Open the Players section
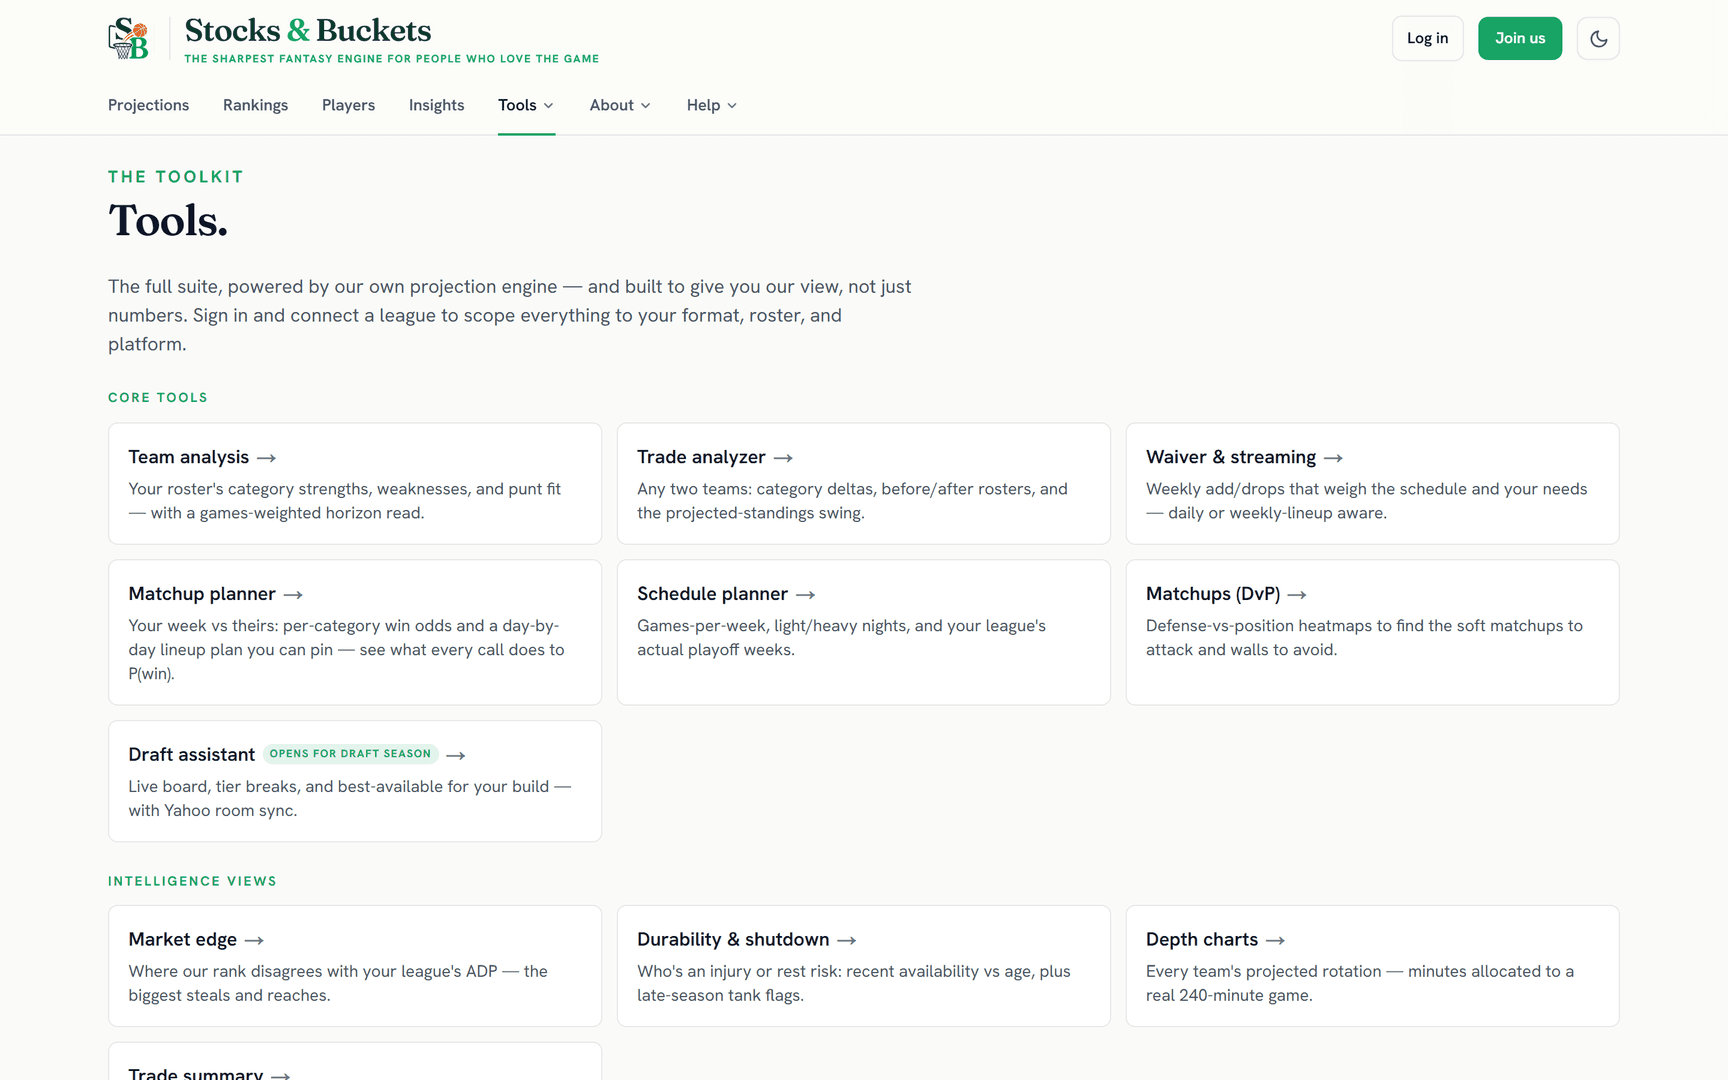 click(x=348, y=105)
